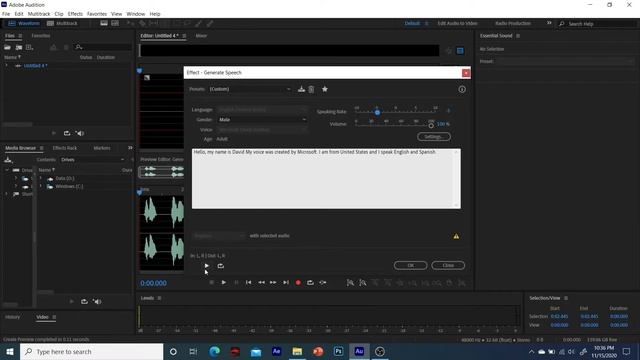Toggle Auto-Play speaker in Files panel
Screen dimensions: 640x360
click(80, 133)
